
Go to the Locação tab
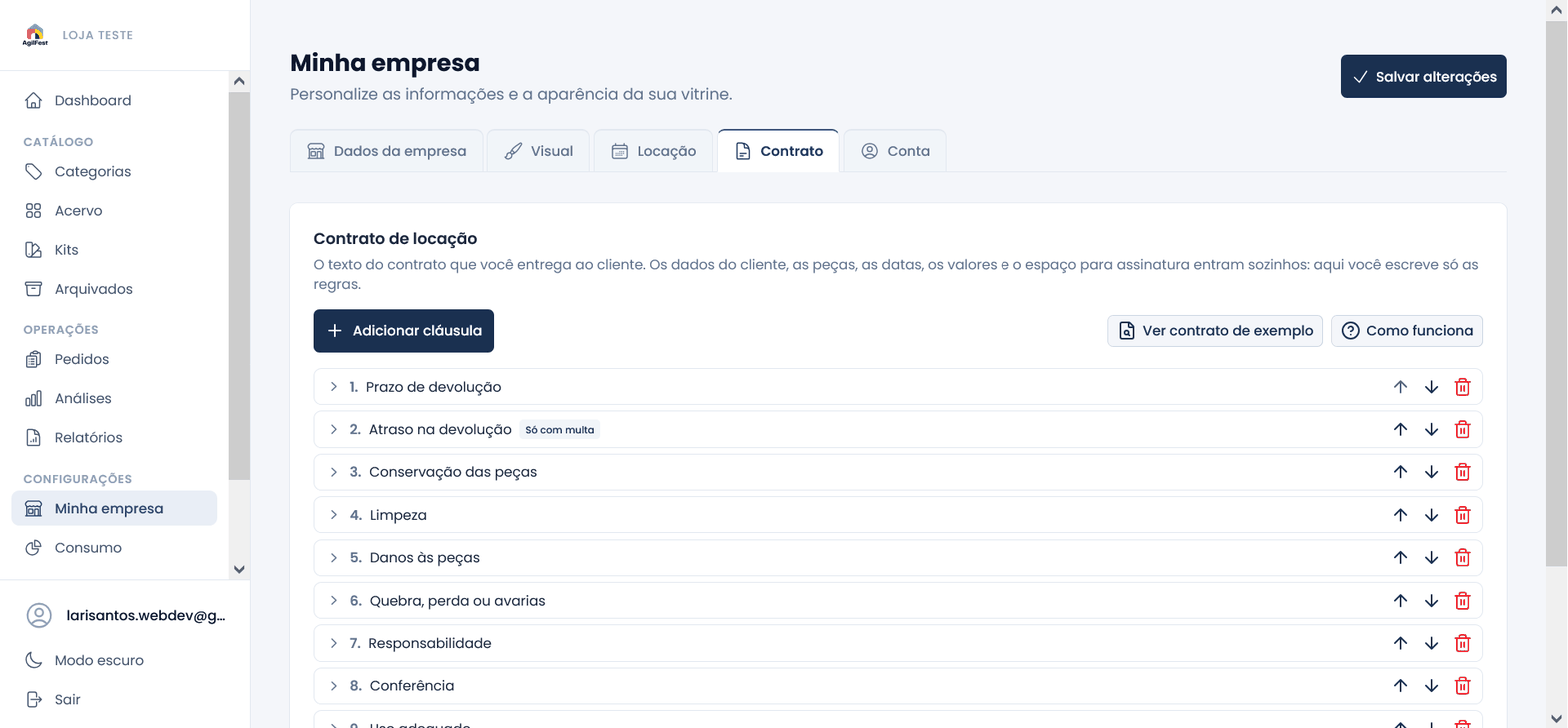click(654, 151)
